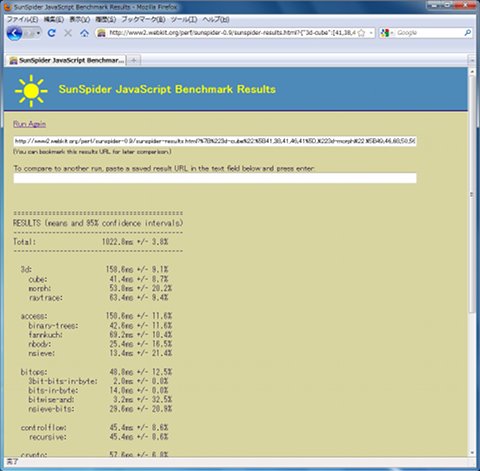Click the 3d: category result row
480x471 pixels.
click(x=94, y=269)
